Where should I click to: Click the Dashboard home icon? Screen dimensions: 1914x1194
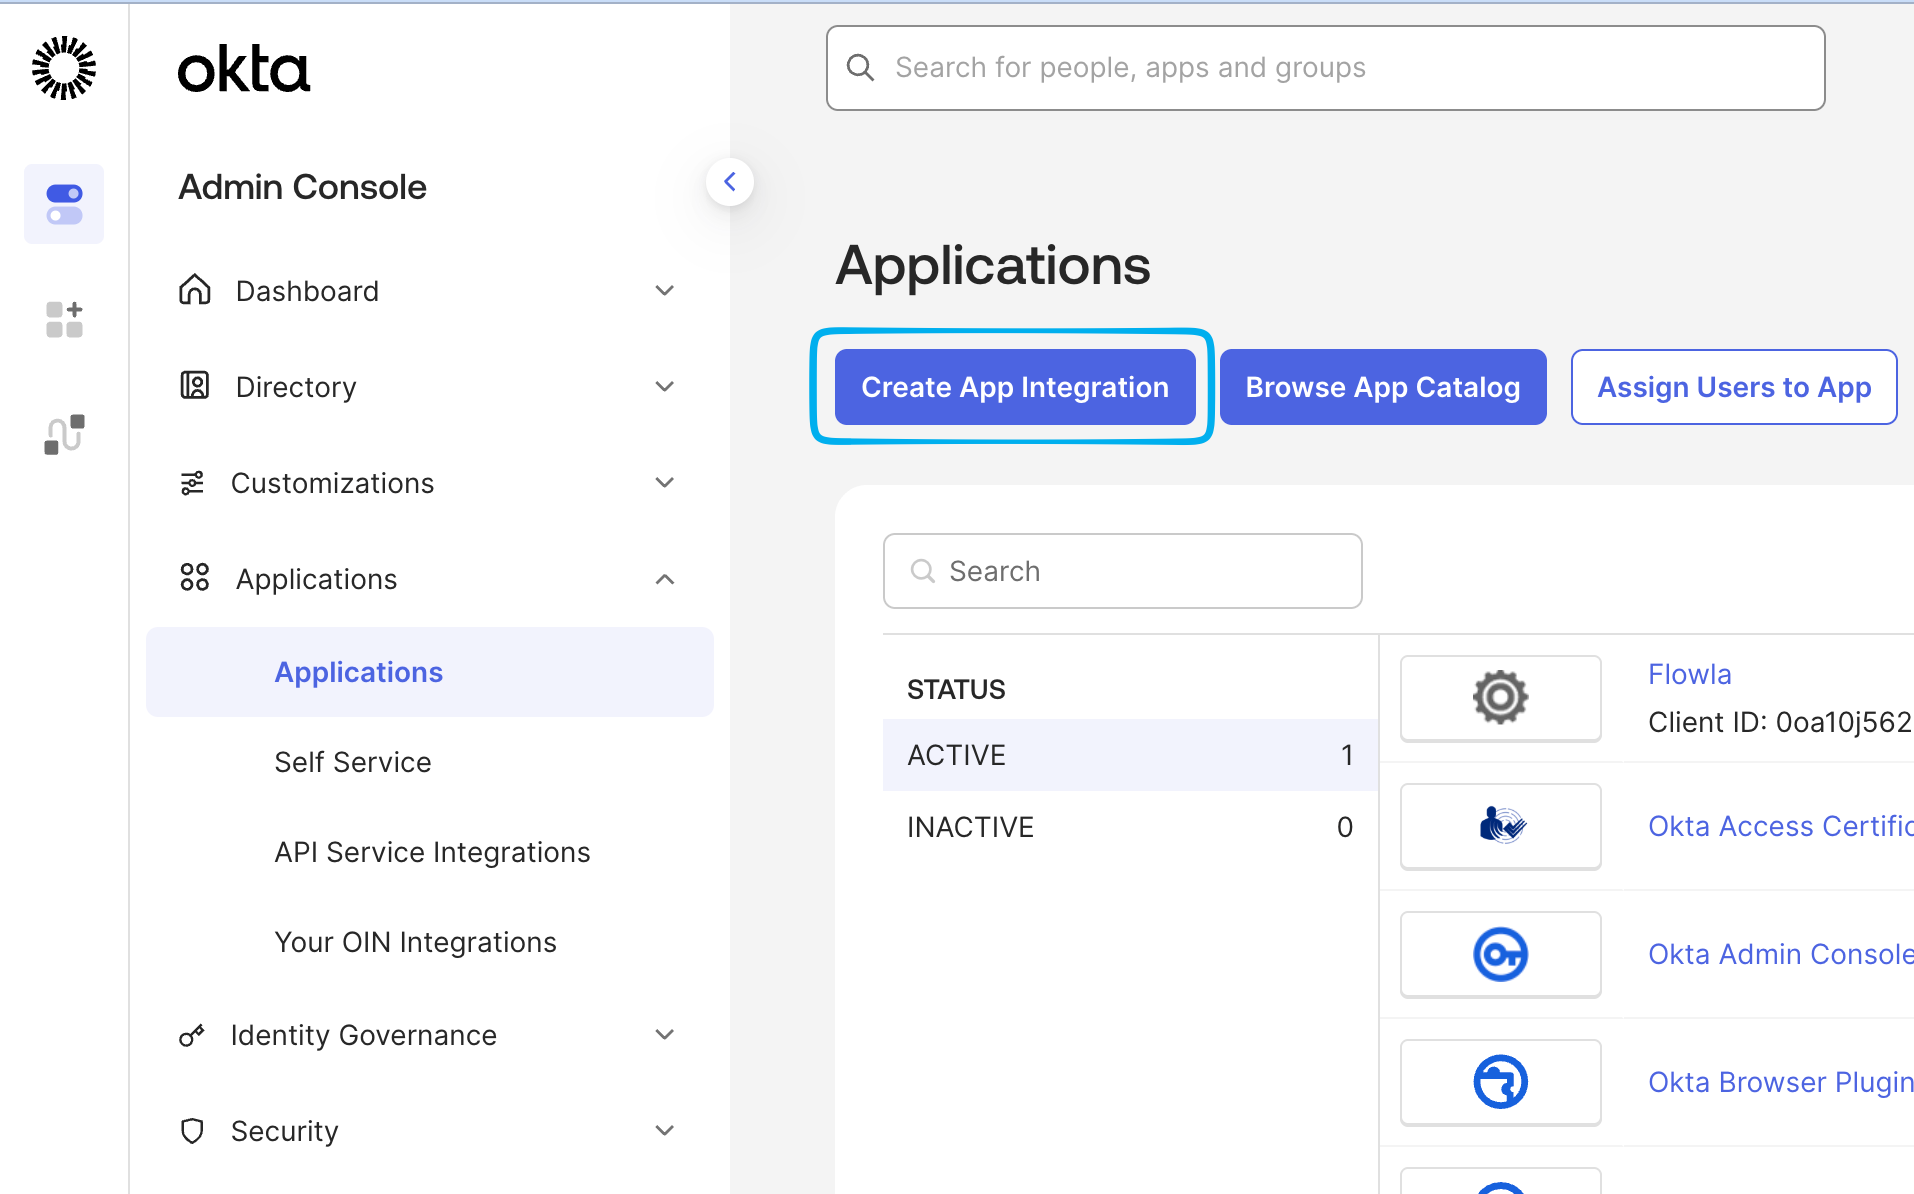[195, 290]
